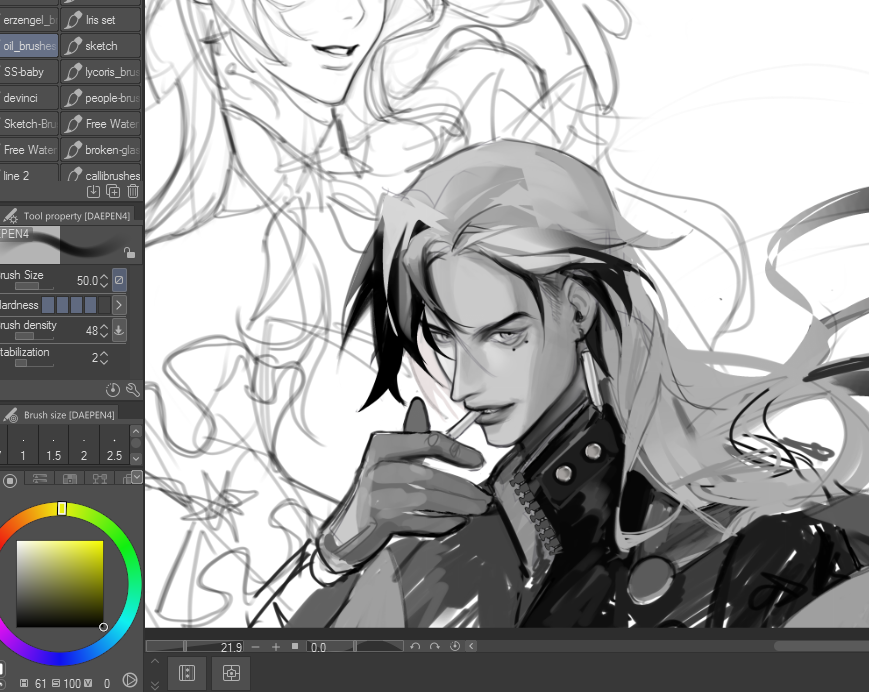The image size is (869, 692).
Task: Zoom in the canvas with plus button
Action: click(x=275, y=647)
